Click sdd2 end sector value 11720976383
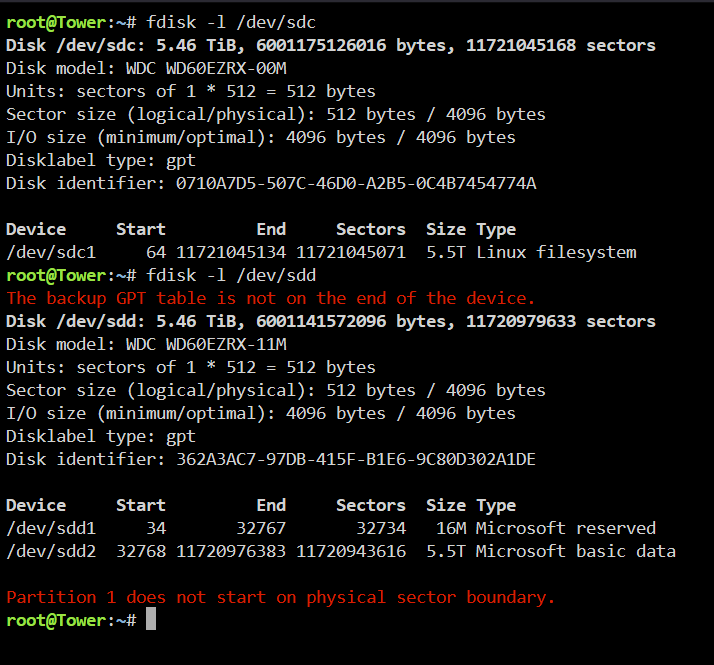Screen dimensions: 714x665 (x=231, y=551)
